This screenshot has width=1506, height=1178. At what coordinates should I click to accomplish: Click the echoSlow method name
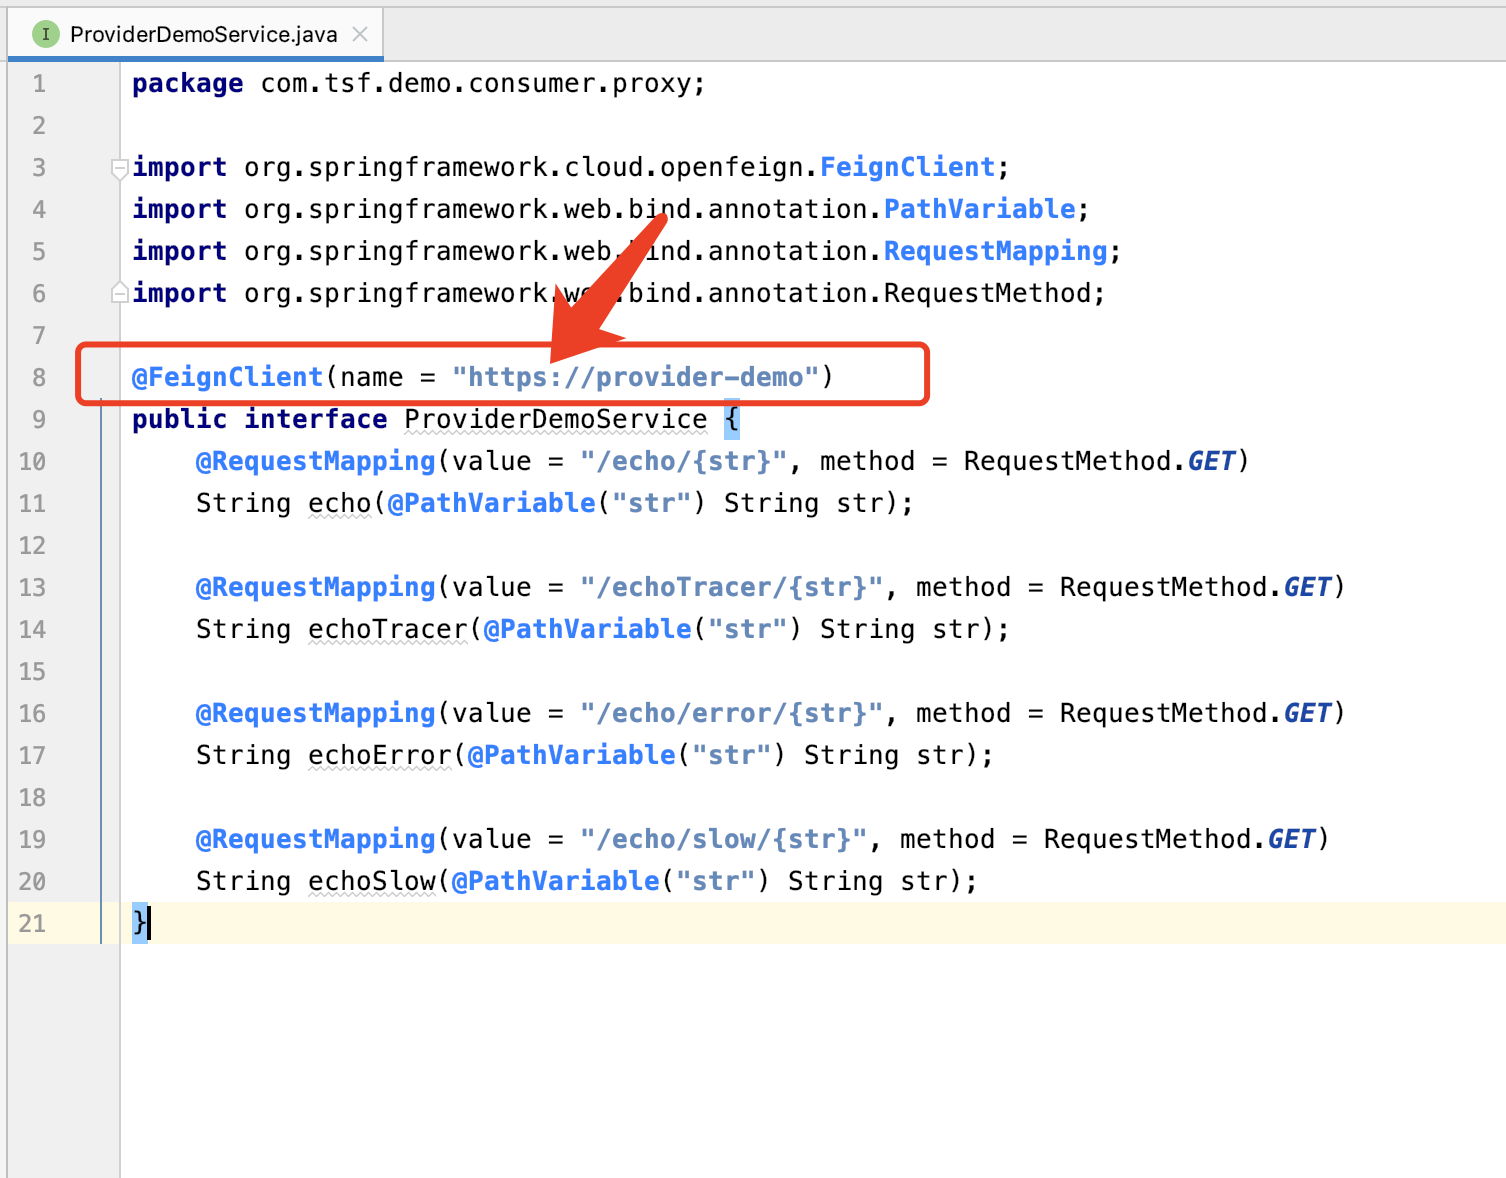point(371,881)
